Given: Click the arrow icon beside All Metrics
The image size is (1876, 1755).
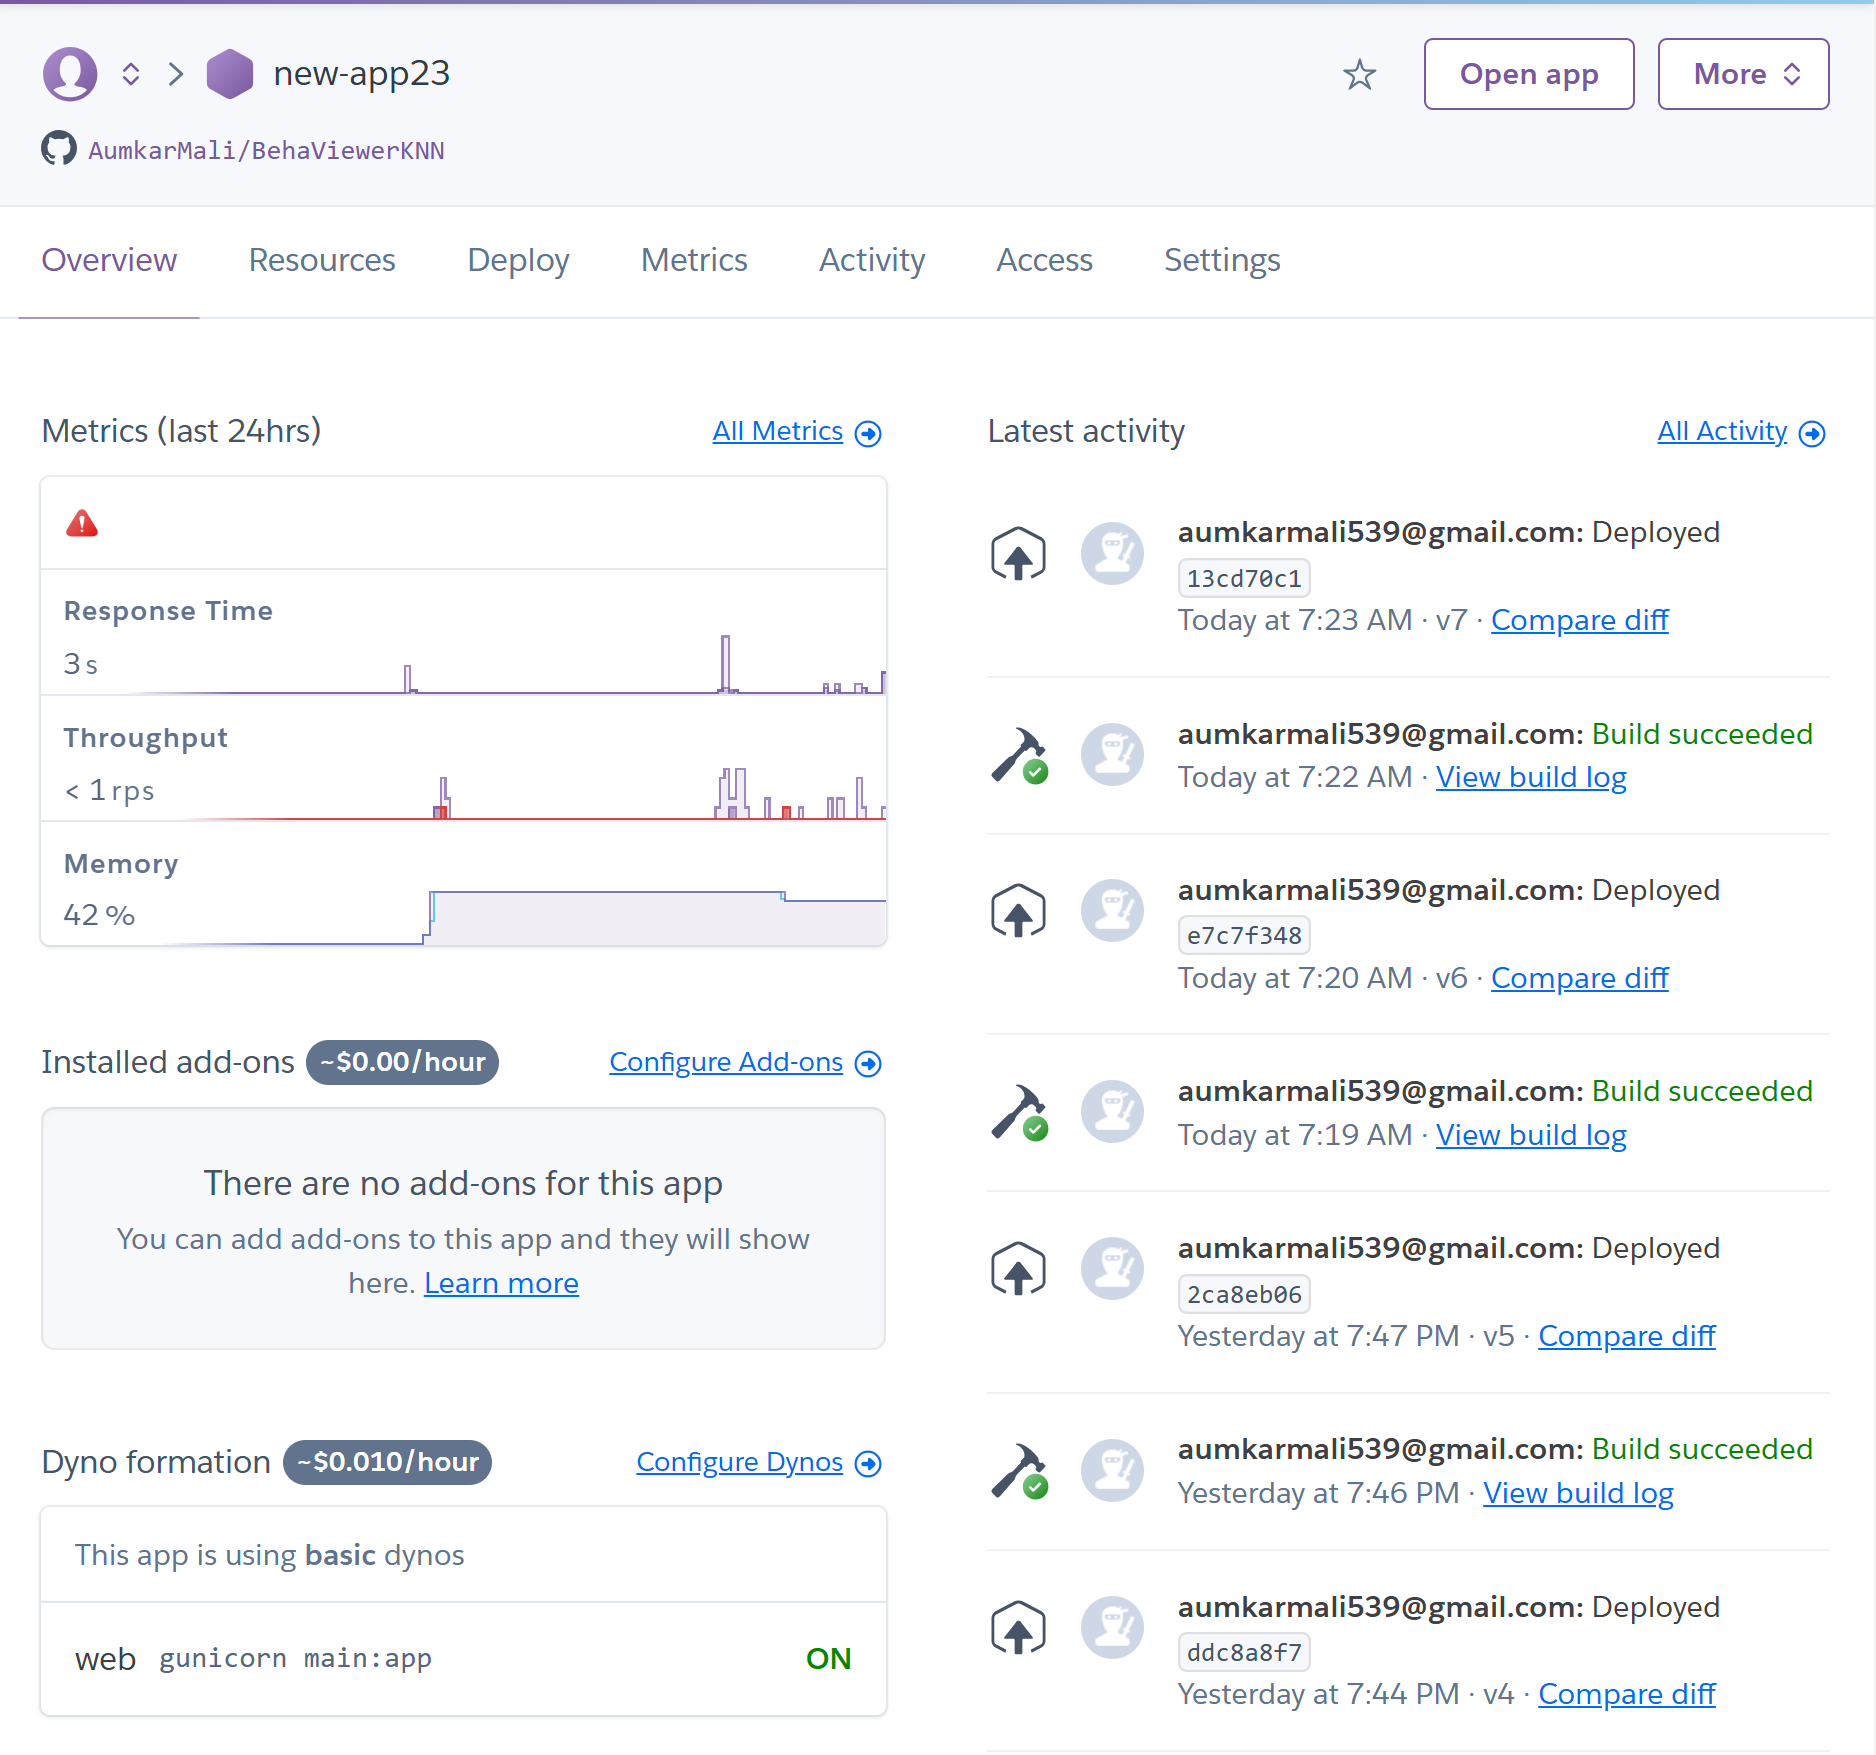Looking at the screenshot, I should [x=868, y=433].
